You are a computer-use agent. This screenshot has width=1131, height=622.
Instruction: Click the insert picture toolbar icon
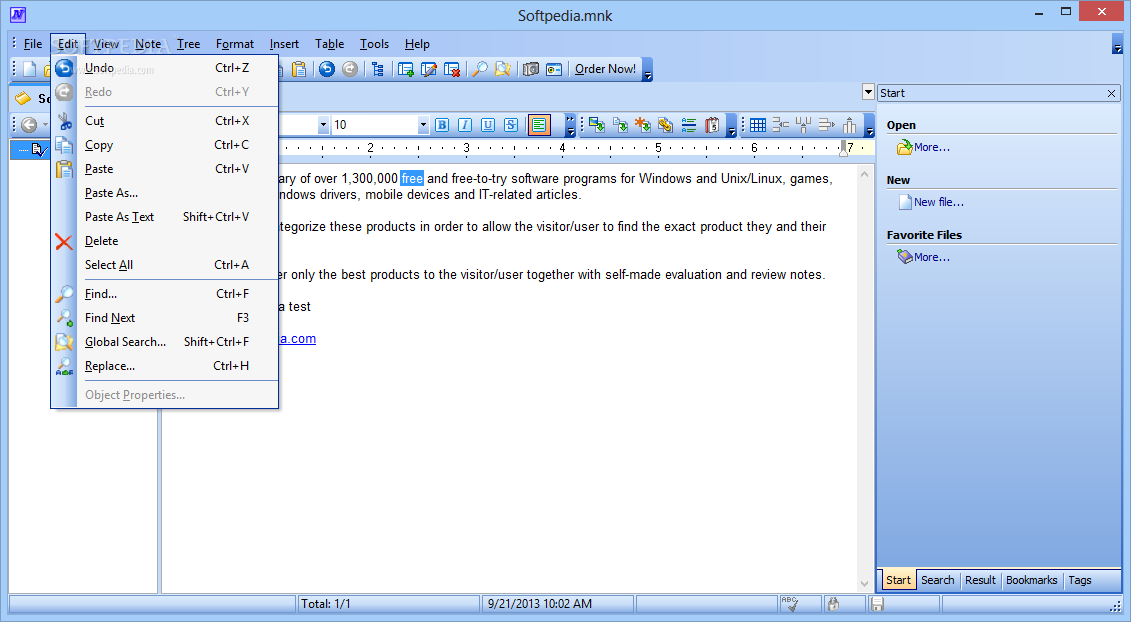point(597,125)
